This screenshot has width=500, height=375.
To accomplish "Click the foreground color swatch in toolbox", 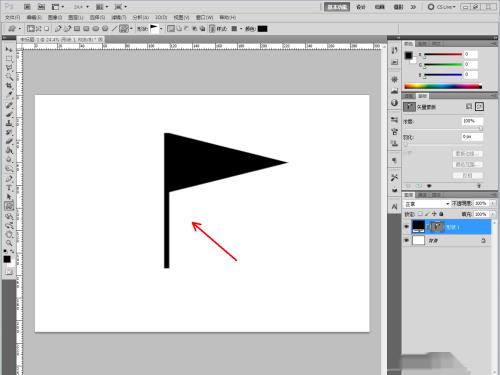I will [7, 259].
